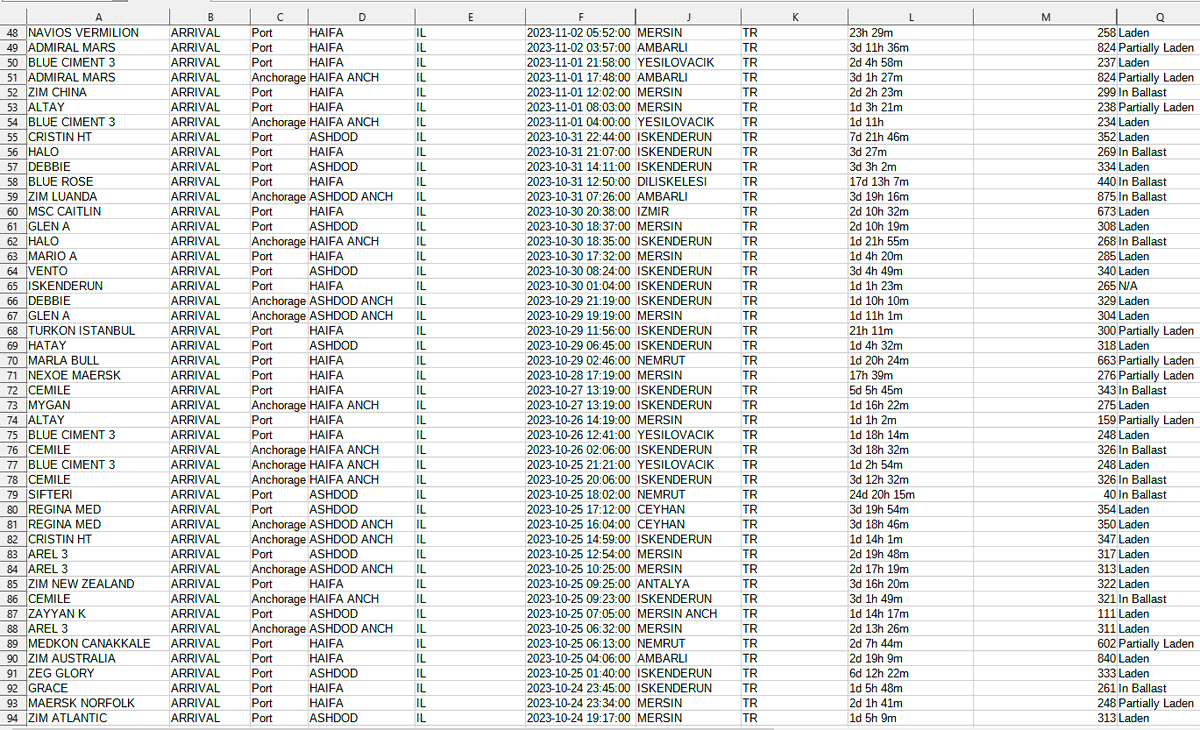Screen dimensions: 1200x730
Task: Click the ANTALYA origin port cell
Action: tap(687, 584)
